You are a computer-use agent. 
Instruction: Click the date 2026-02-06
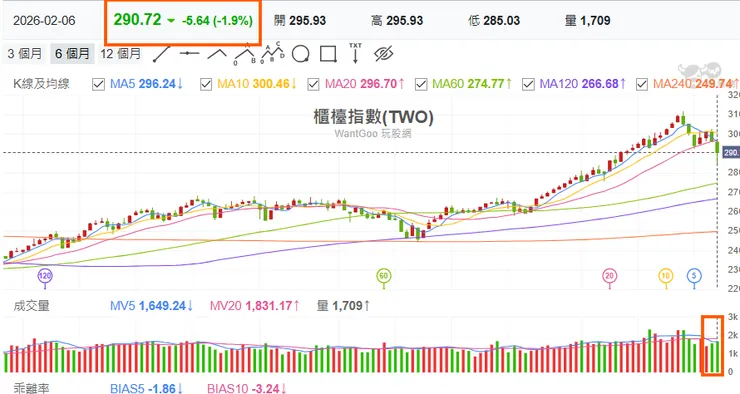pyautogui.click(x=44, y=21)
